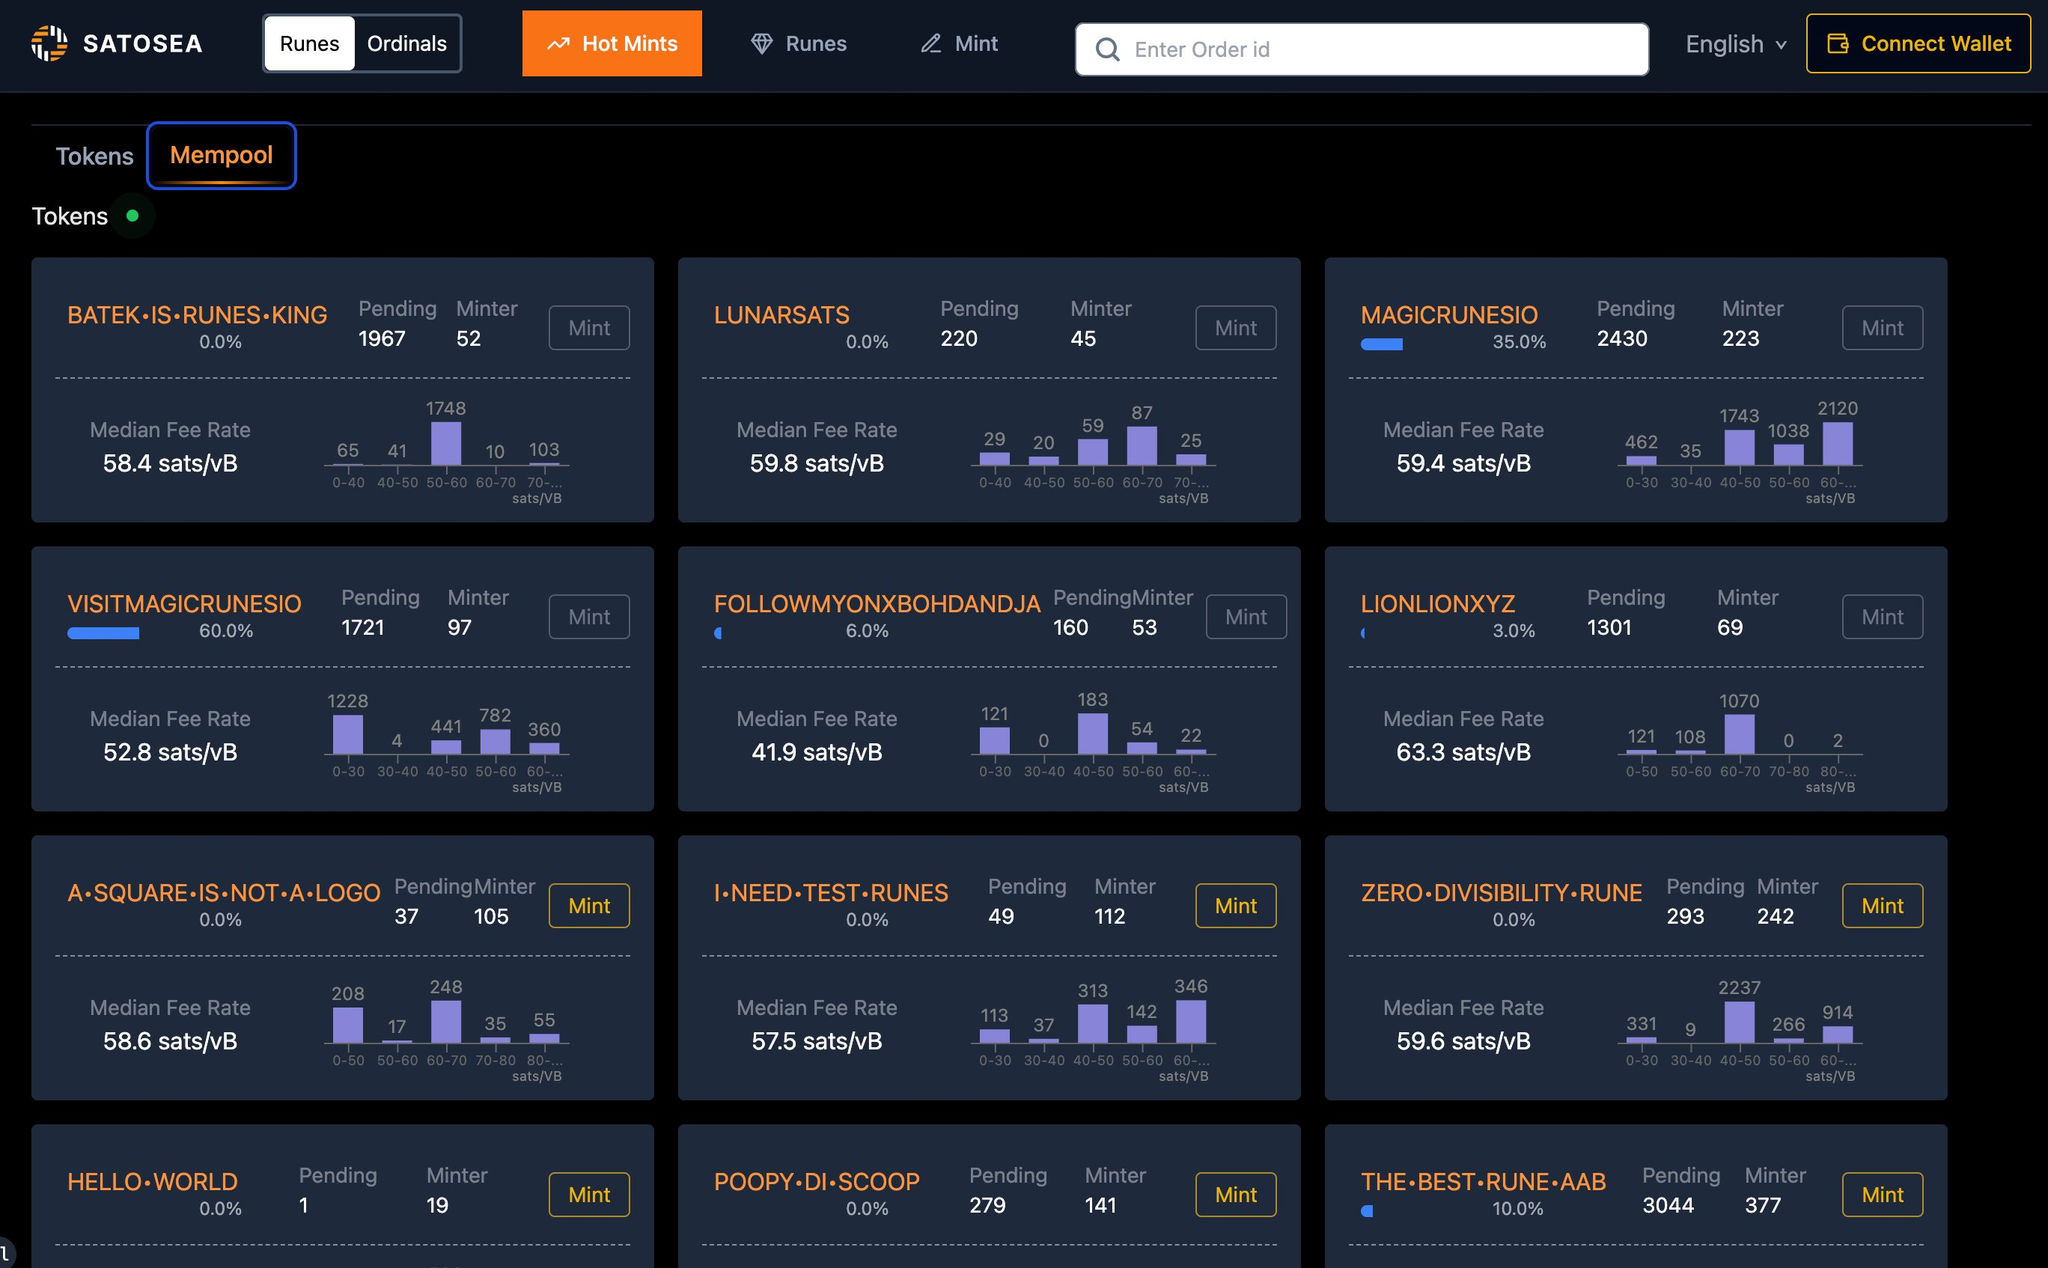
Task: Mint the I•NEED•TEST•RUNES token
Action: click(1235, 905)
